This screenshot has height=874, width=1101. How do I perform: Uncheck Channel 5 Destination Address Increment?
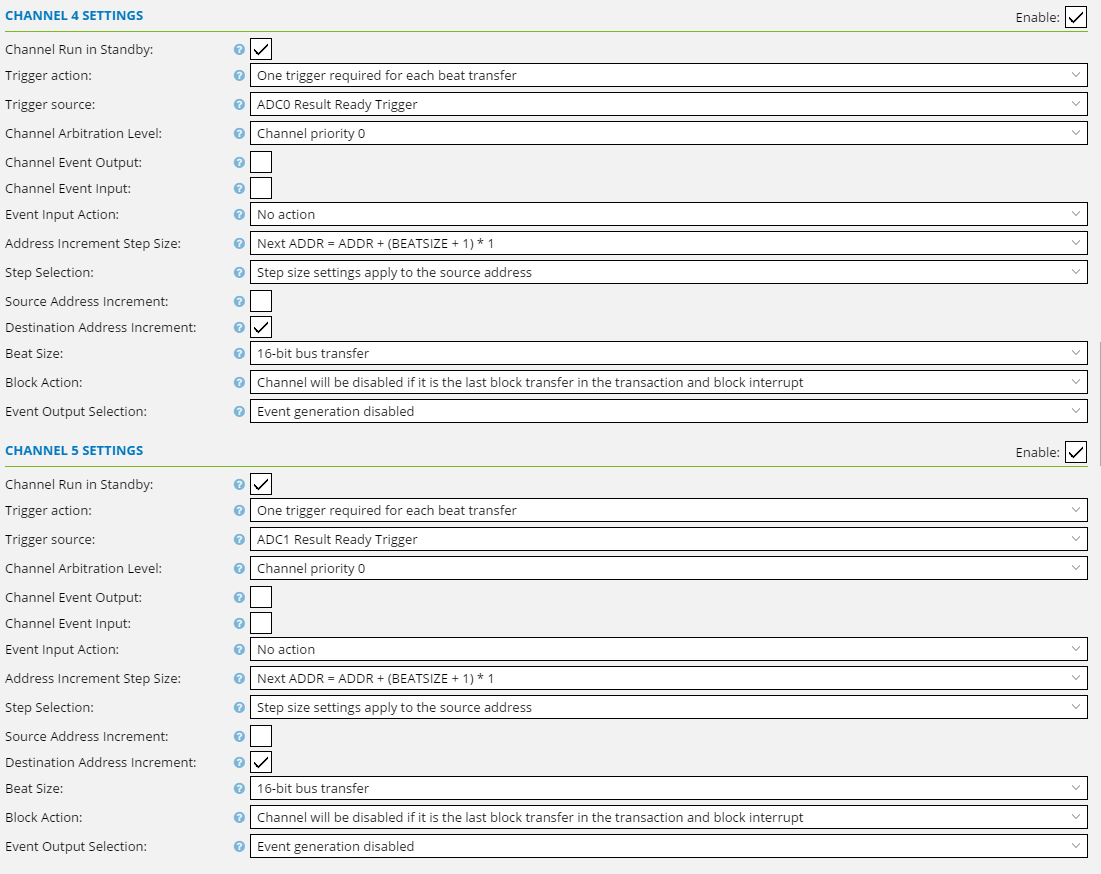click(261, 762)
